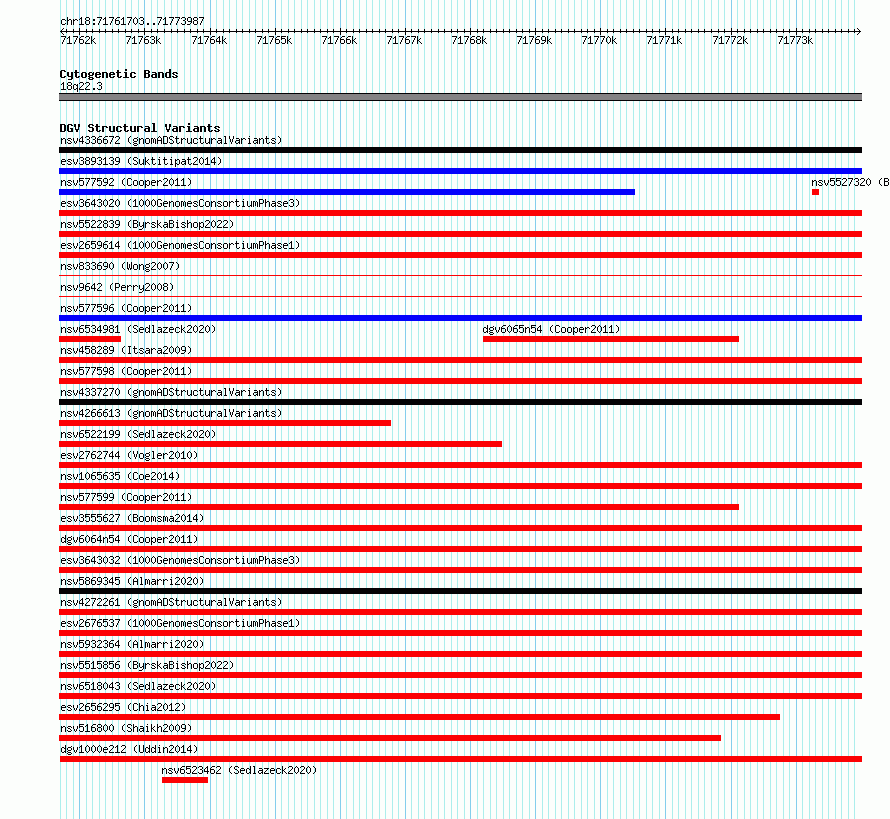Click the red bar under nsv4266613

point(225,423)
